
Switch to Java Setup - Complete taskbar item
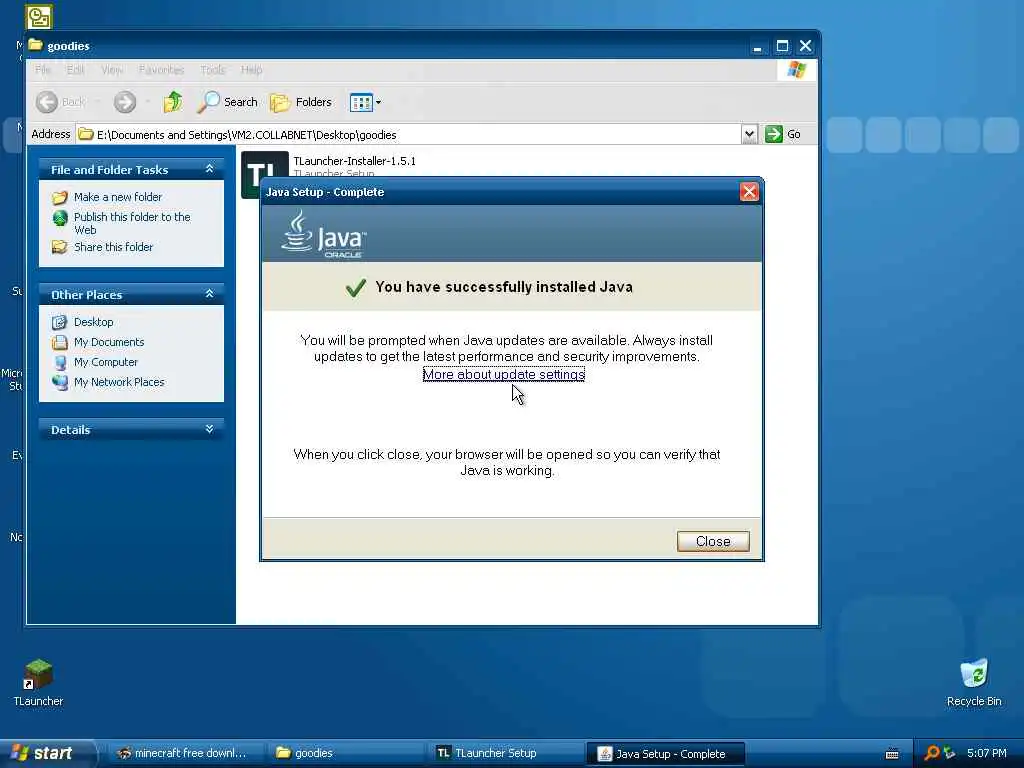pyautogui.click(x=665, y=753)
